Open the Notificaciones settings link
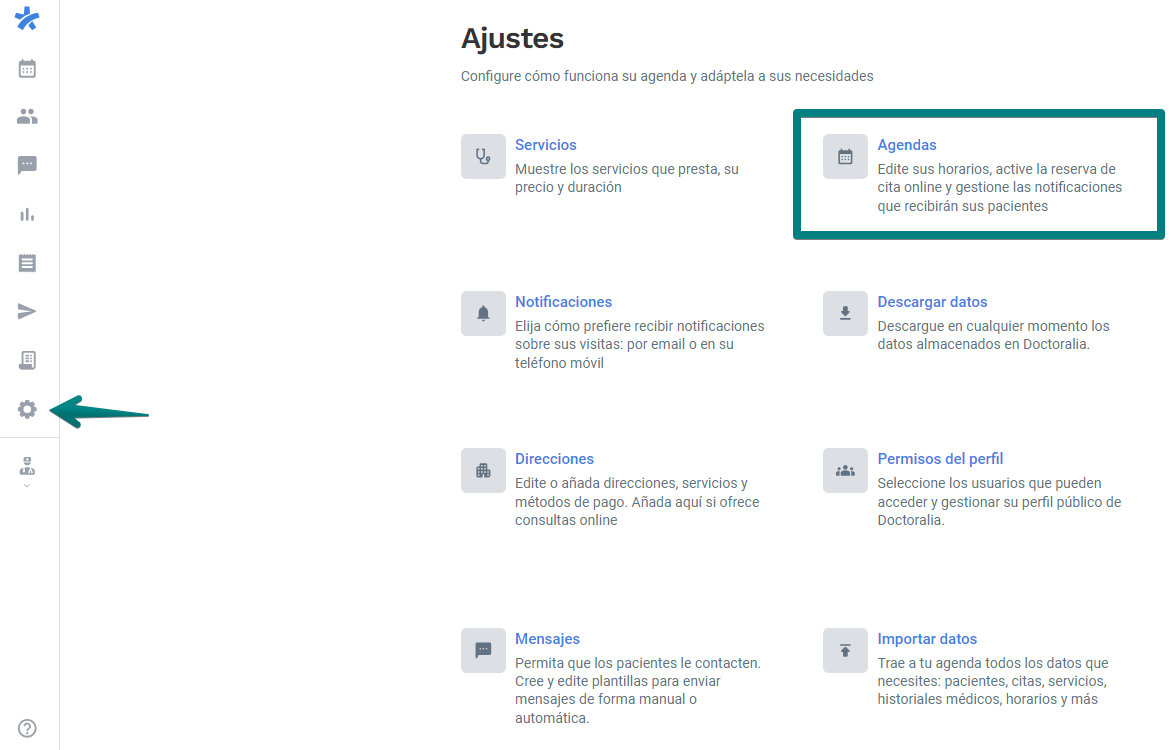This screenshot has height=750, width=1171. 563,301
